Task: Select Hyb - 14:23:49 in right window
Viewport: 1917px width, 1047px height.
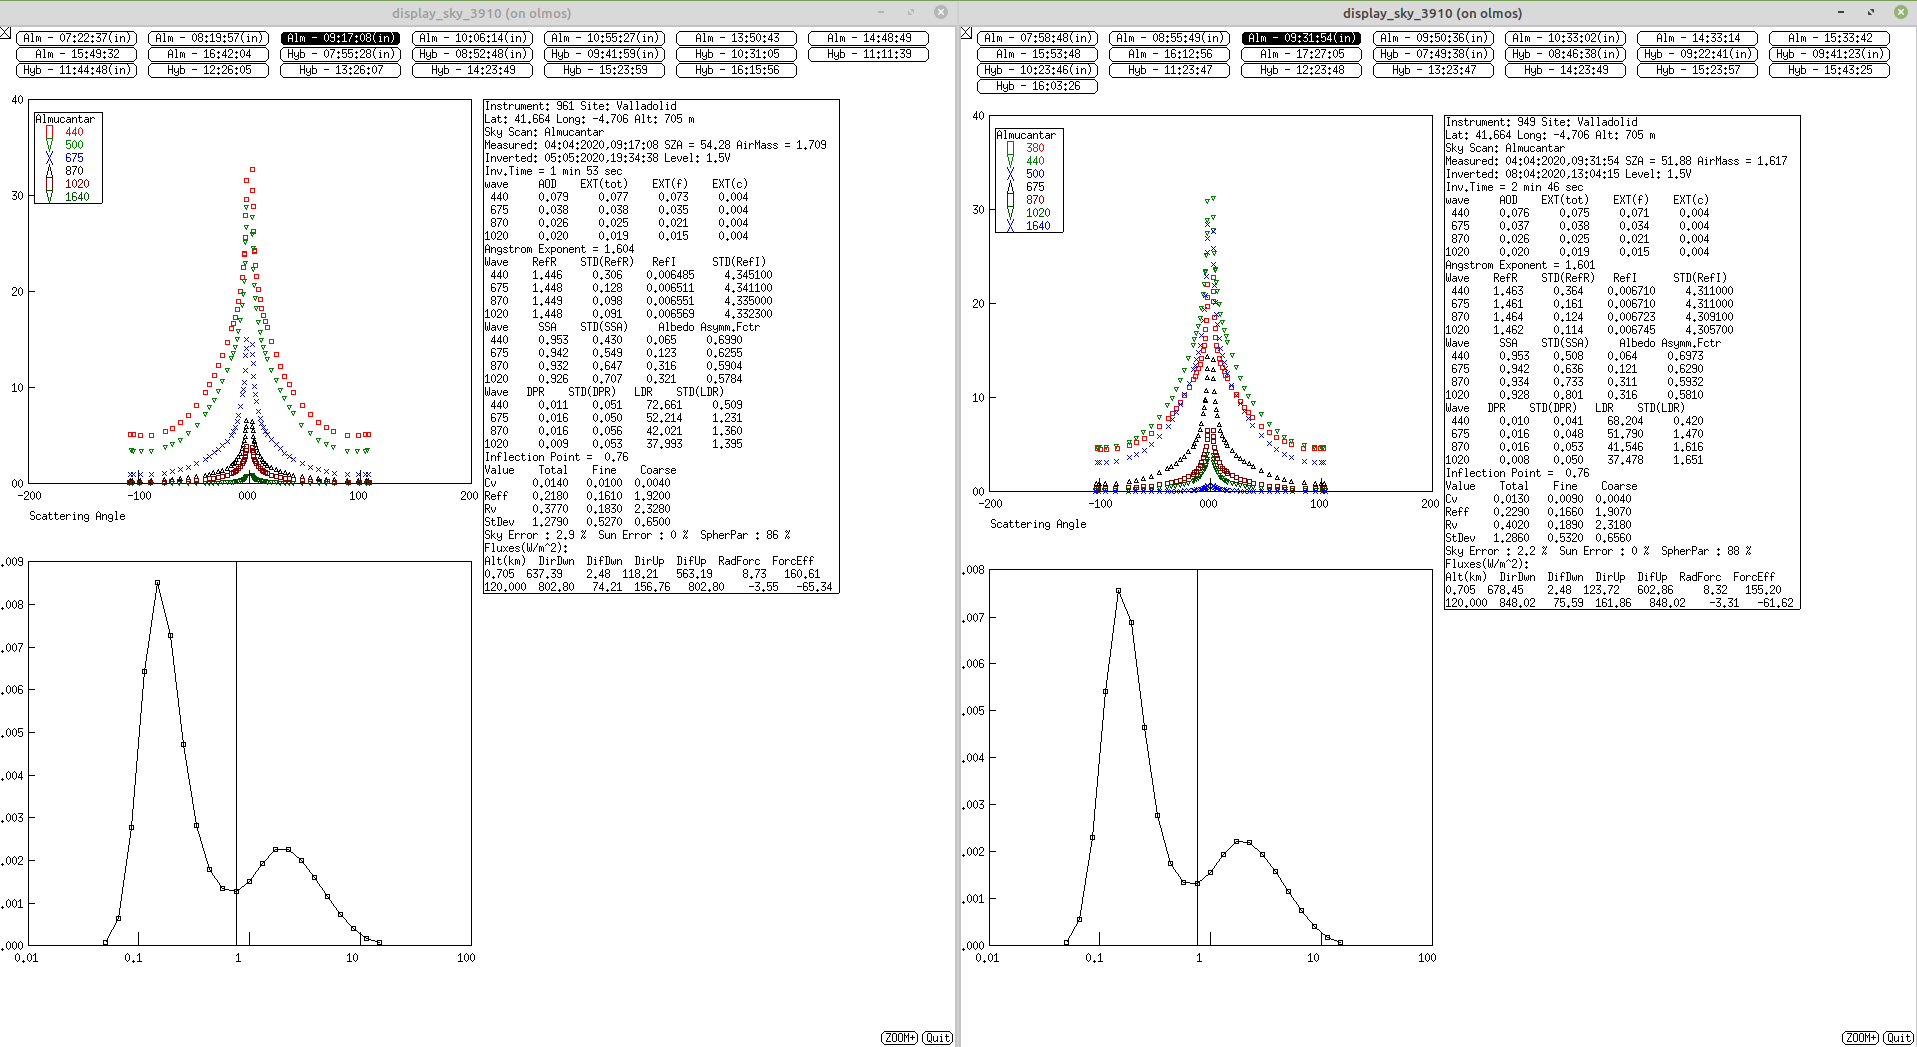Action: [x=1566, y=70]
